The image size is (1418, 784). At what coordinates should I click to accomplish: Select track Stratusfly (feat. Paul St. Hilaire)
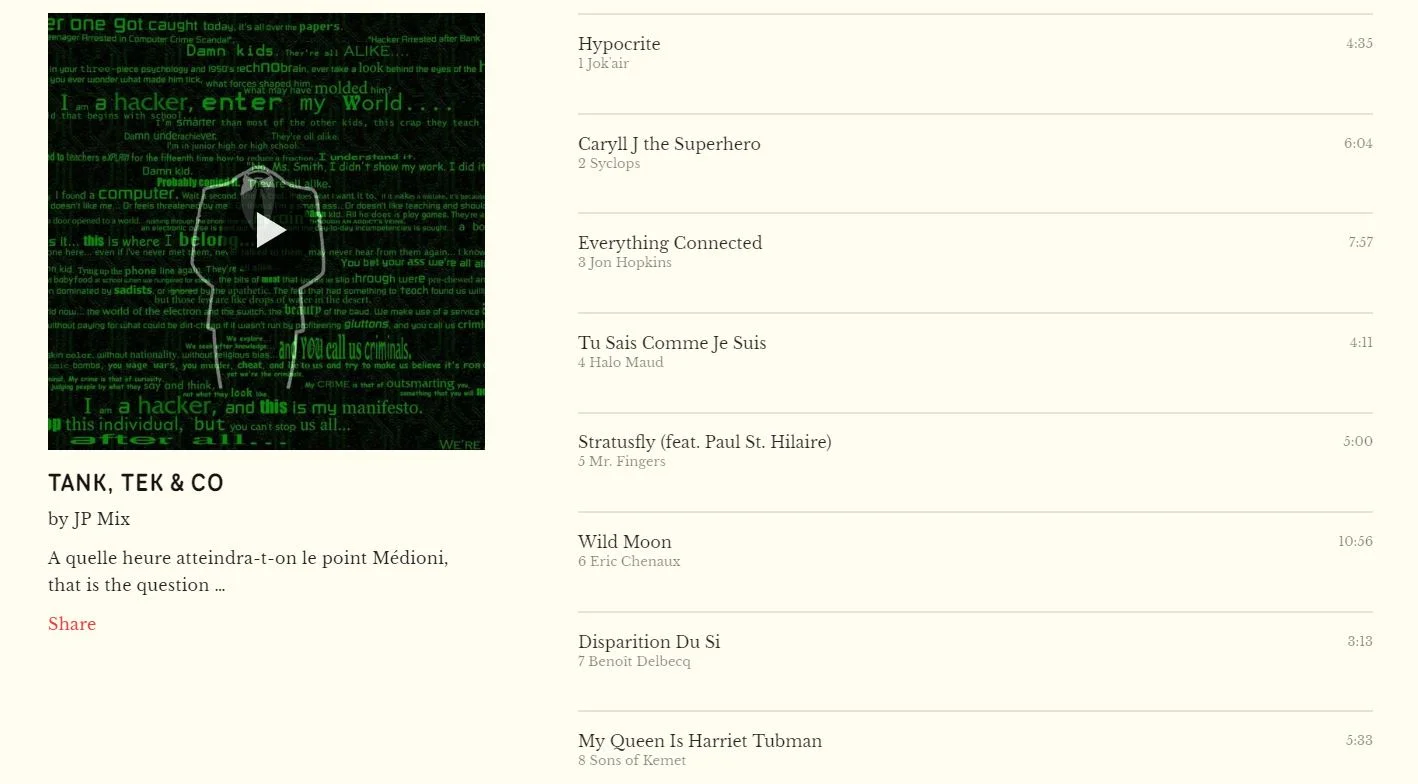(x=705, y=442)
